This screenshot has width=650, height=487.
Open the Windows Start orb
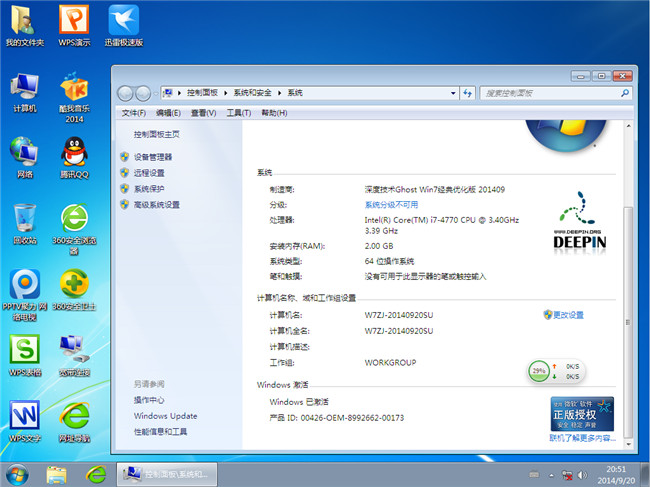[17, 473]
